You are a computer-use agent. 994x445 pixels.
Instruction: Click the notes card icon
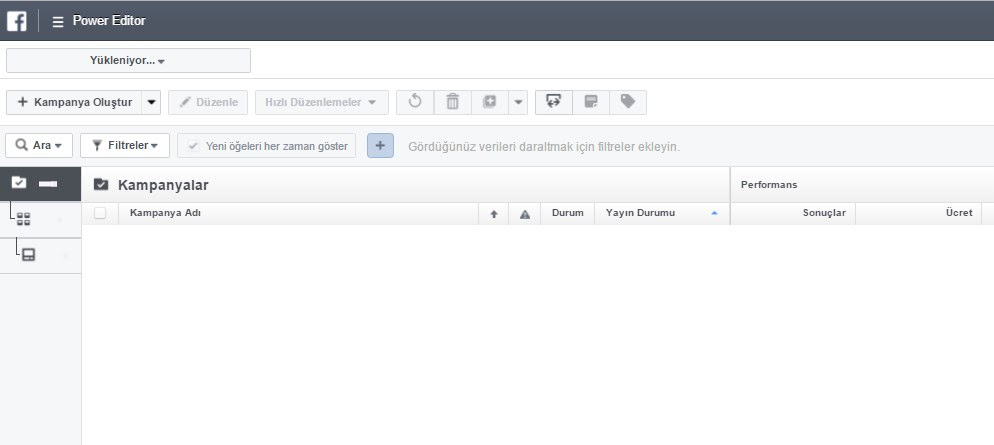tap(591, 102)
